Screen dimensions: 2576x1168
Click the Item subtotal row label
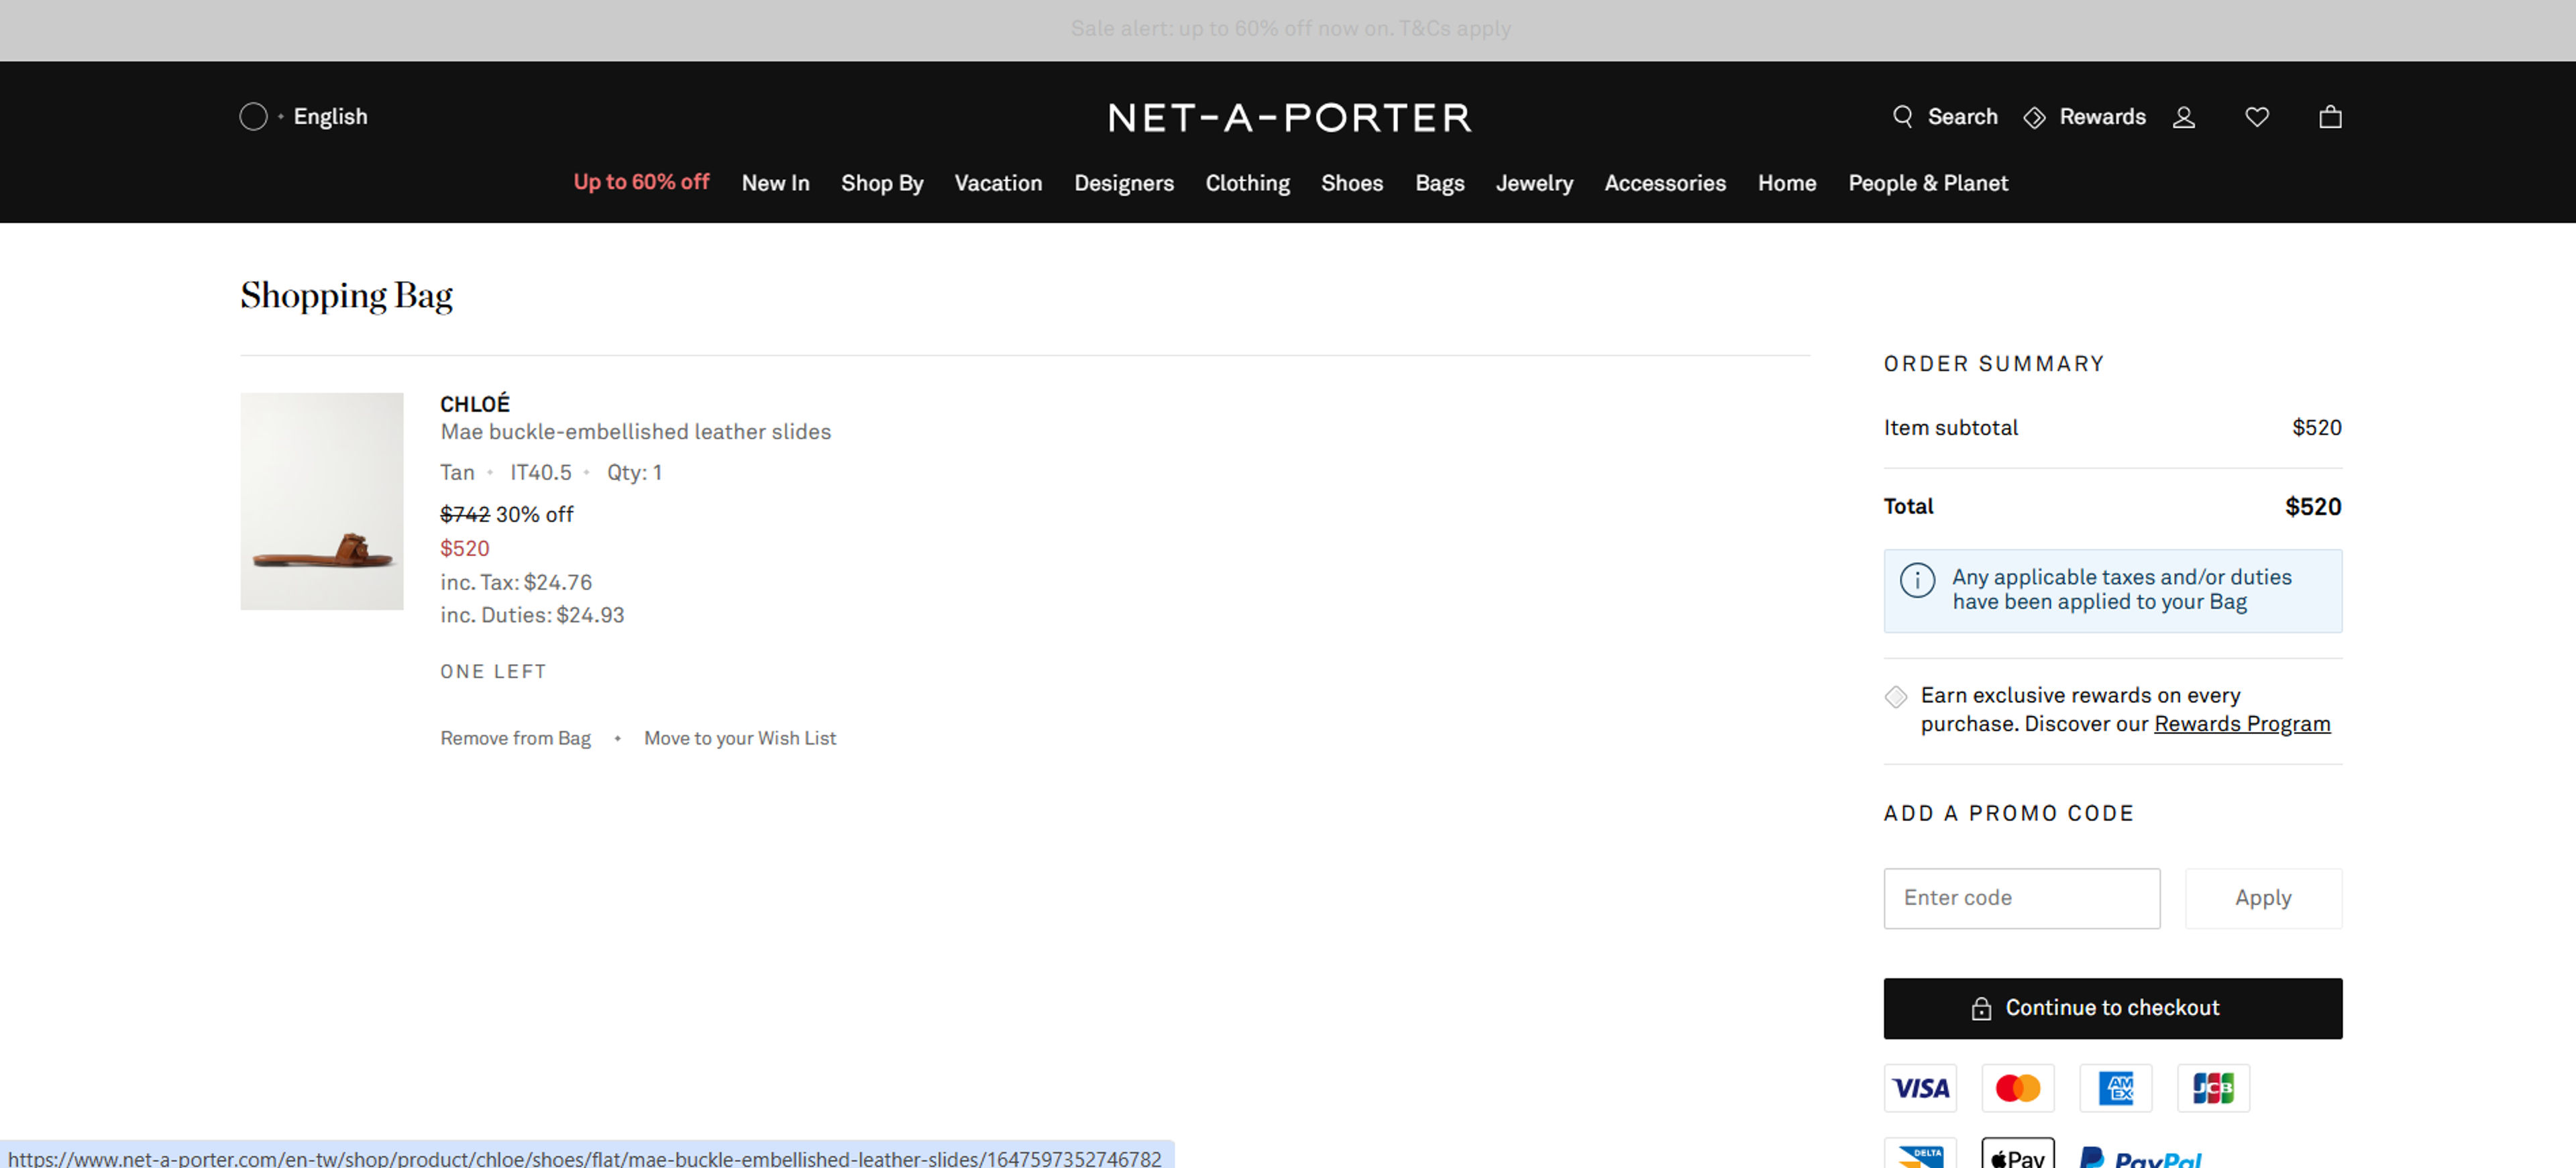click(1950, 428)
